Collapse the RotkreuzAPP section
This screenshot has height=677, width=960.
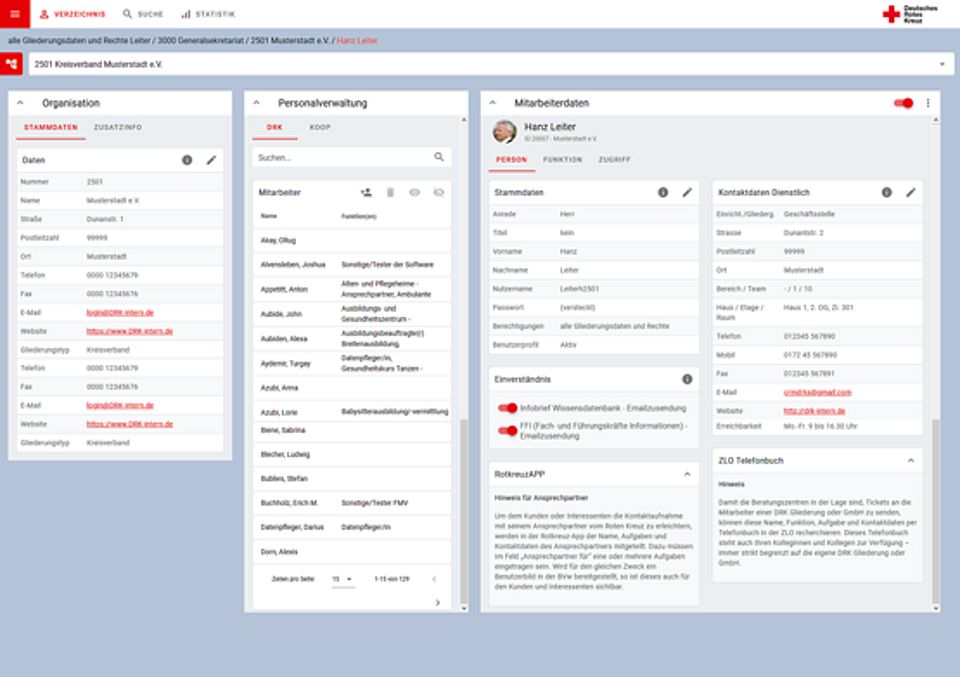click(x=687, y=473)
